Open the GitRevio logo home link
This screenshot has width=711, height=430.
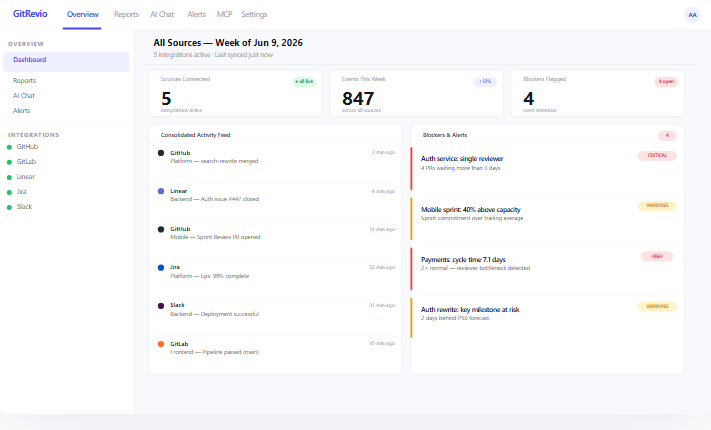click(30, 14)
